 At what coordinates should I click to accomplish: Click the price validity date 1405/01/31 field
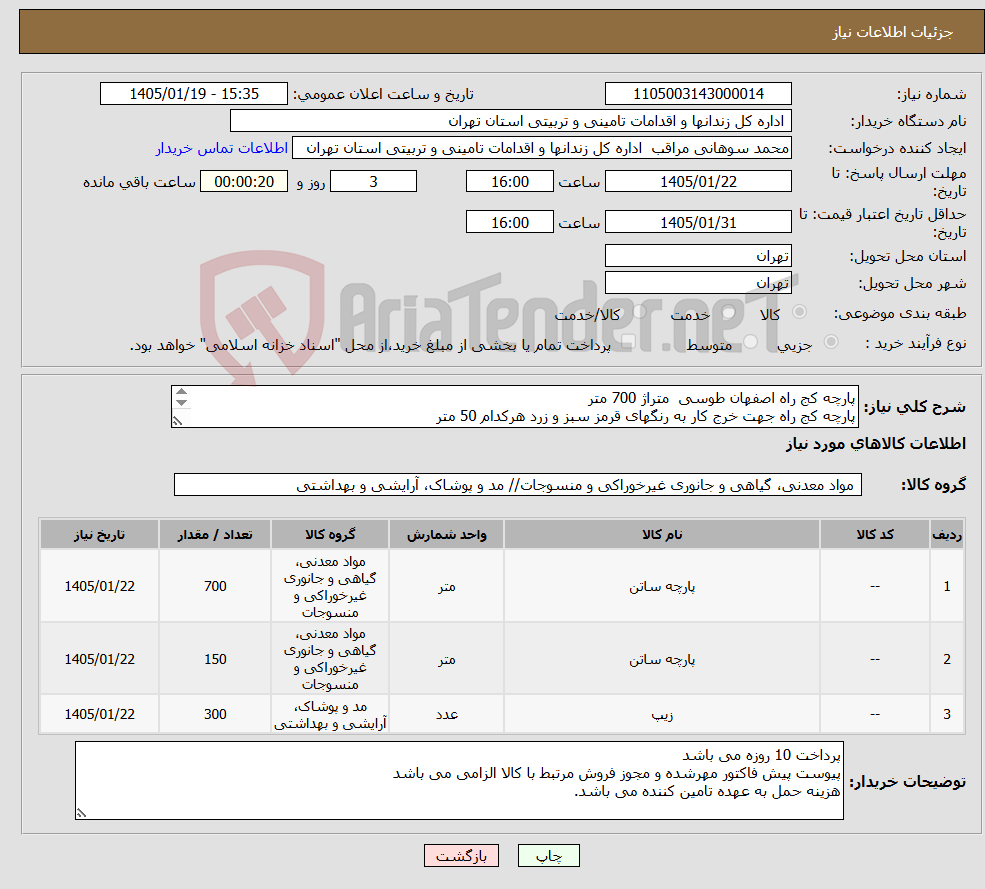point(698,222)
